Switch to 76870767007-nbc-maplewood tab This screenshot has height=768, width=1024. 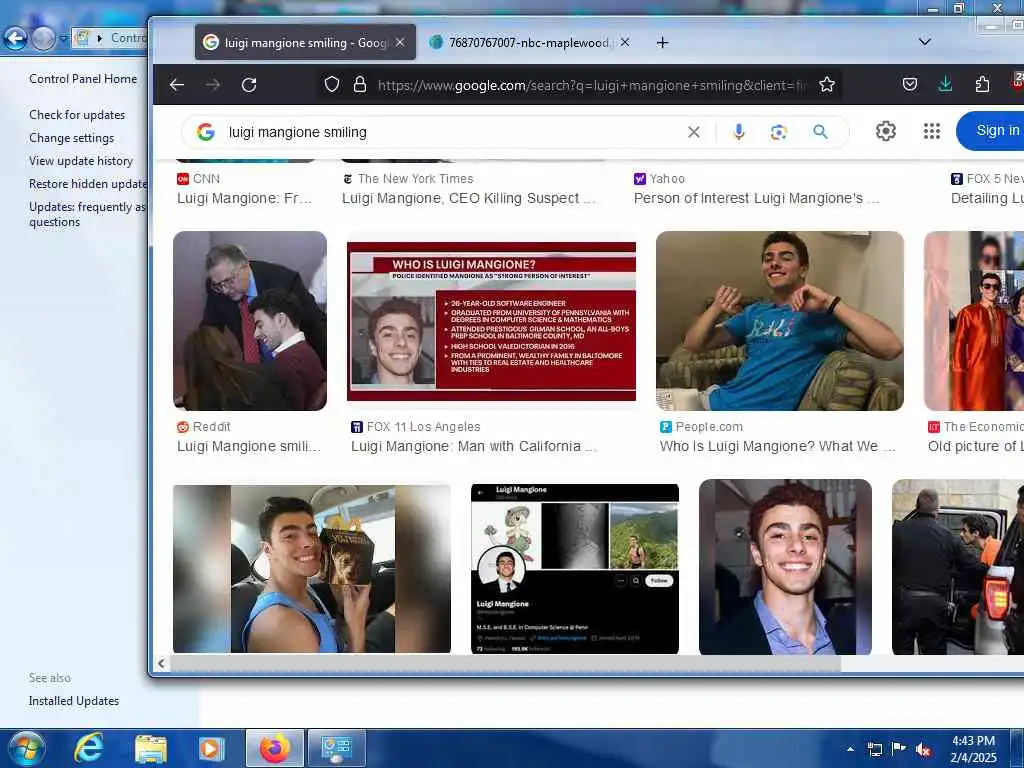pos(528,42)
